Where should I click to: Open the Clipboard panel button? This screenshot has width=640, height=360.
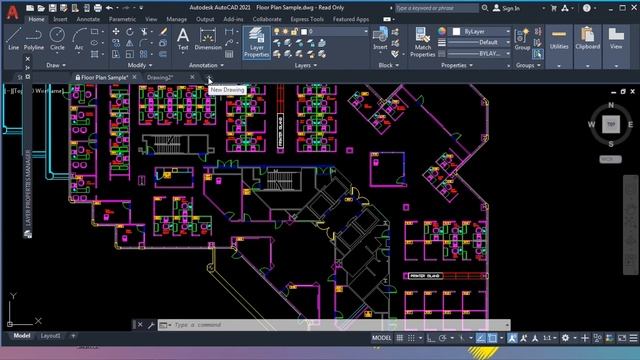(587, 46)
